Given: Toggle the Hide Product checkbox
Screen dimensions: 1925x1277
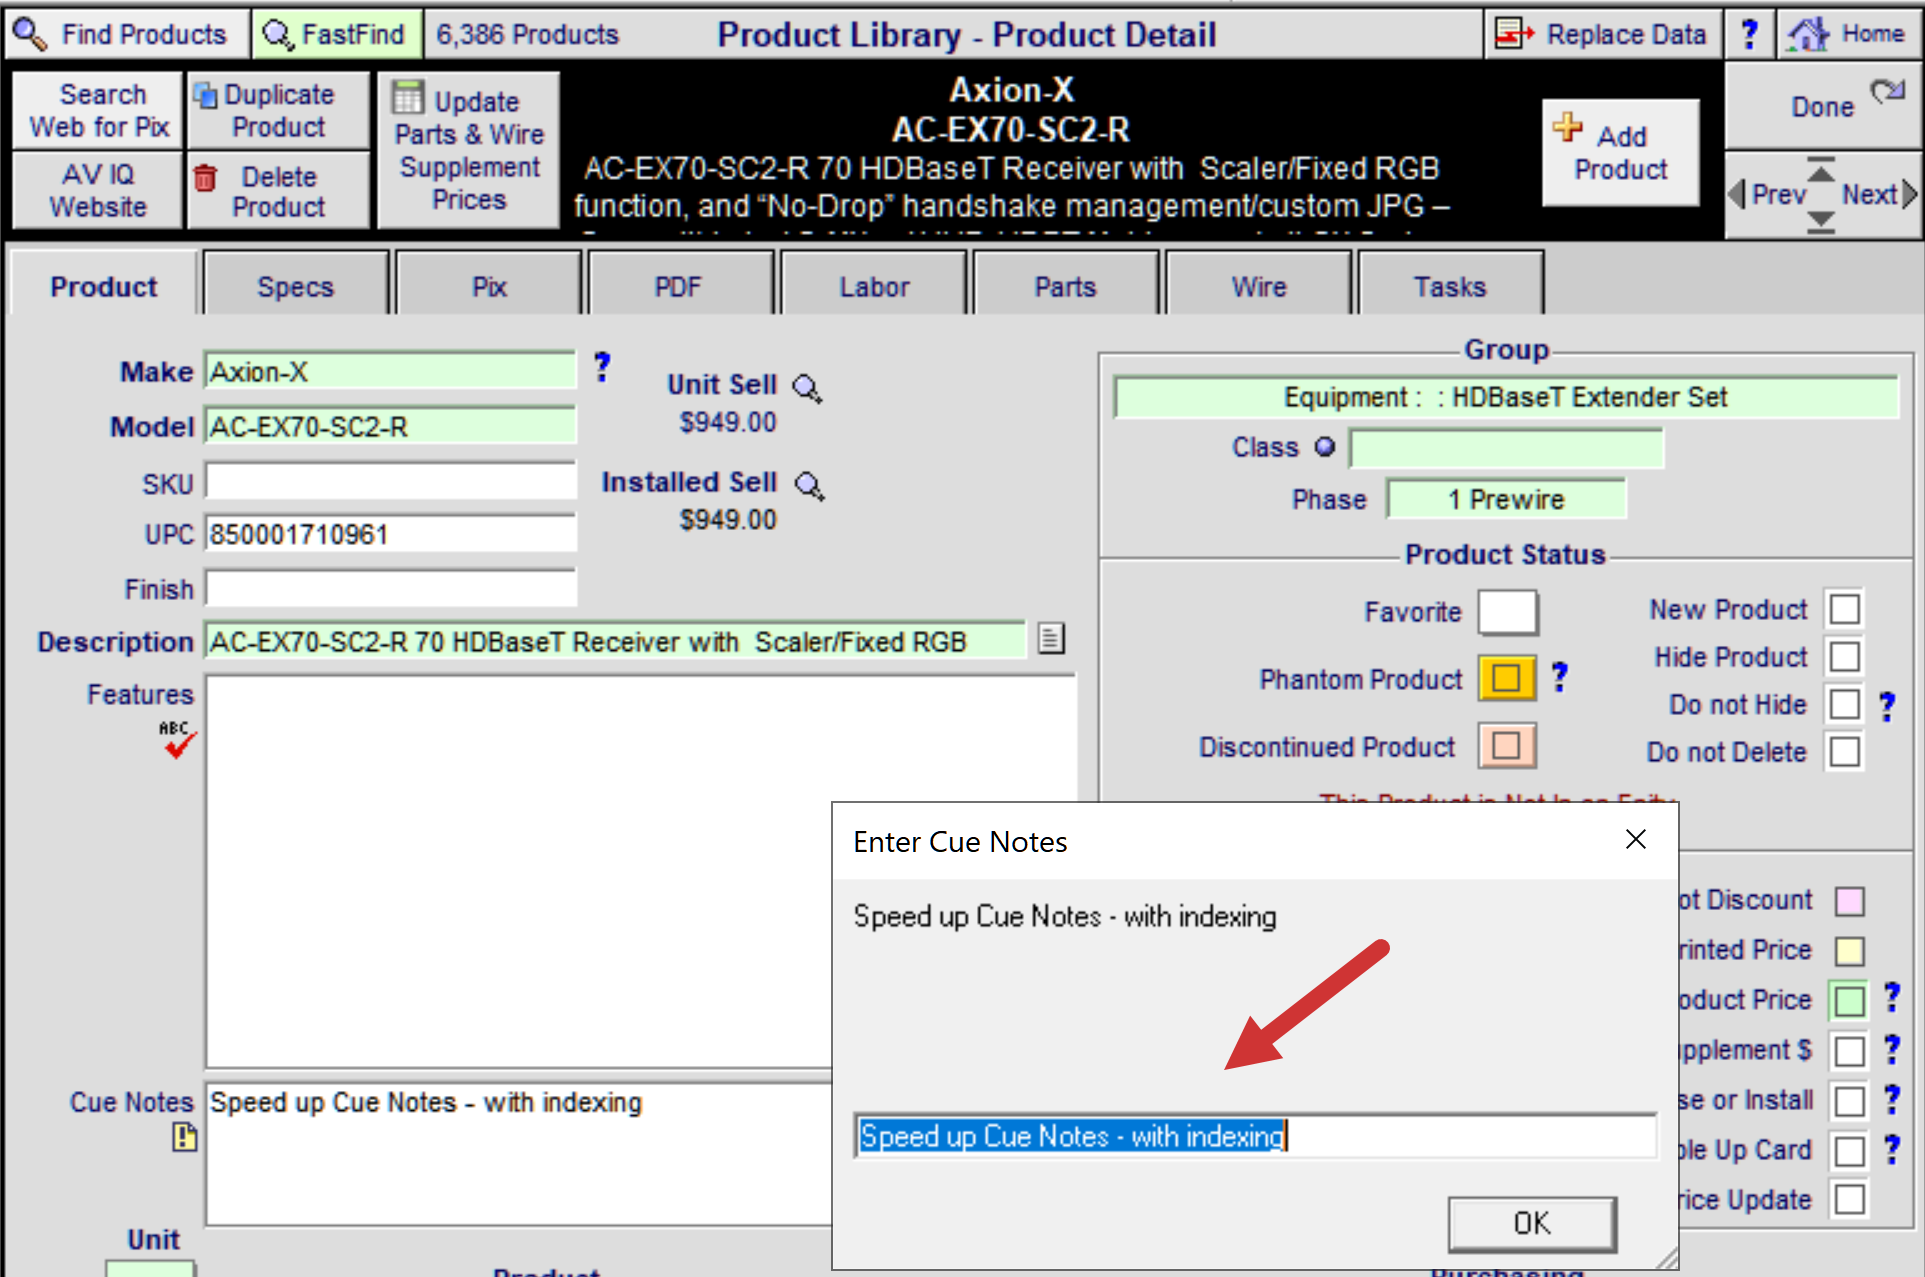Looking at the screenshot, I should point(1845,657).
